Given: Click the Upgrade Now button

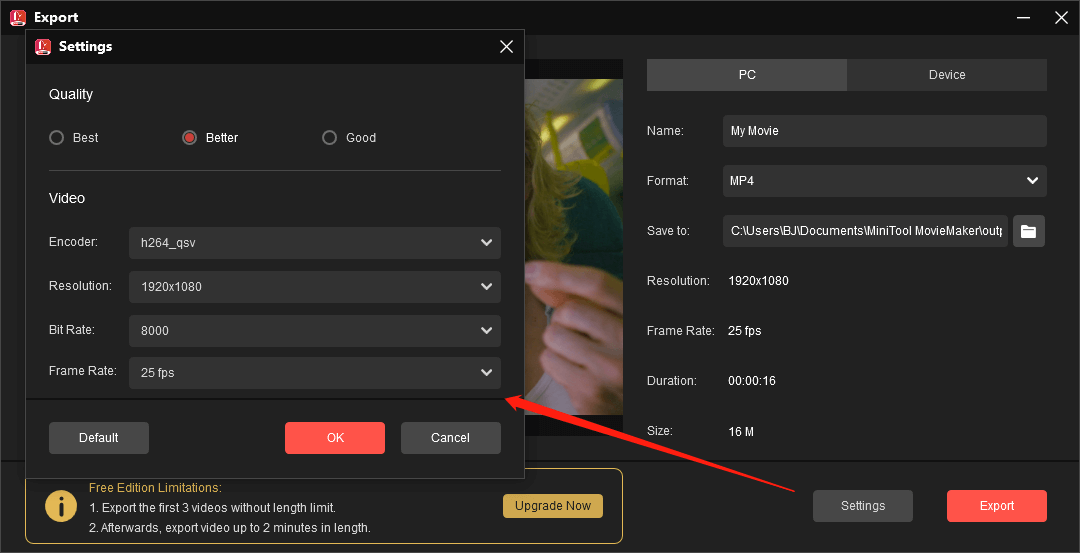Looking at the screenshot, I should click(552, 506).
